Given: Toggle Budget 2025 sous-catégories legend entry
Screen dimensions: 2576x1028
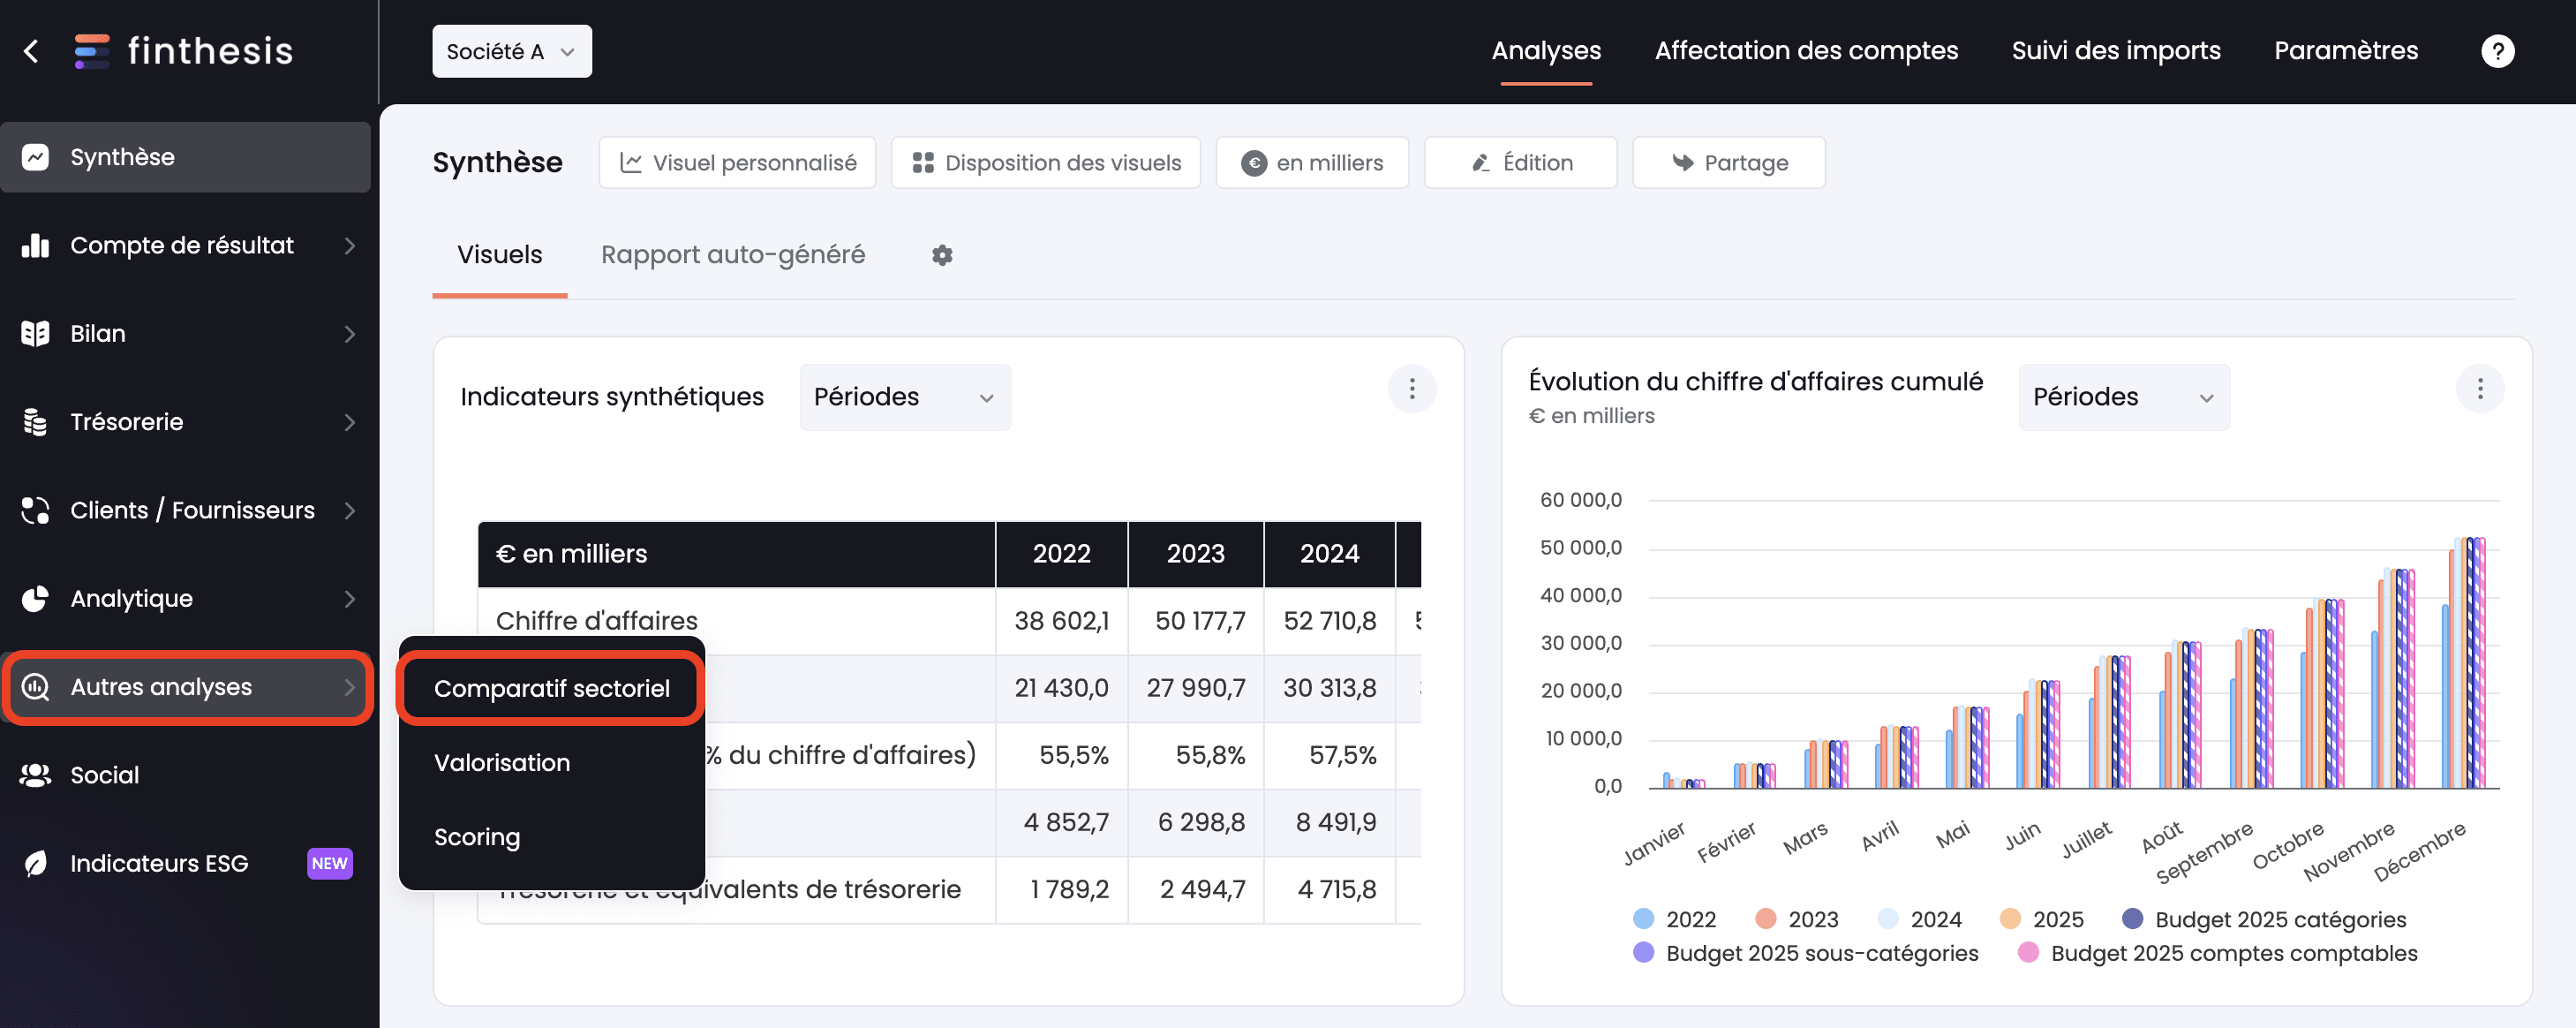Looking at the screenshot, I should (x=1805, y=953).
